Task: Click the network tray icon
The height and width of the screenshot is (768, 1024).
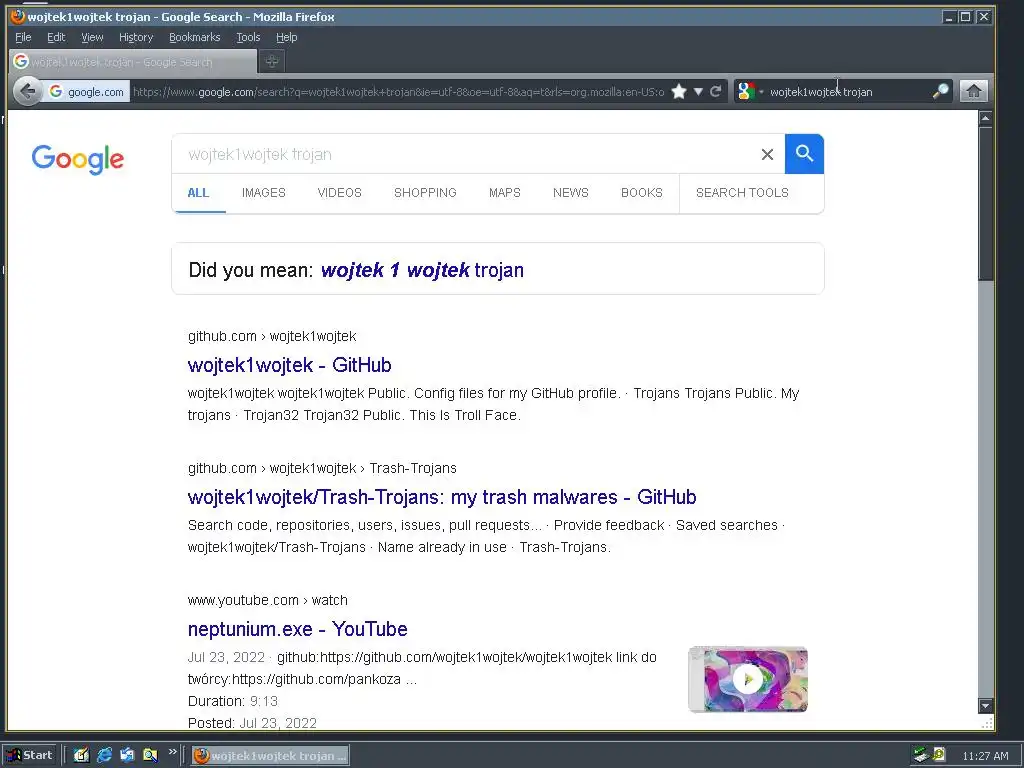Action: tap(921, 755)
